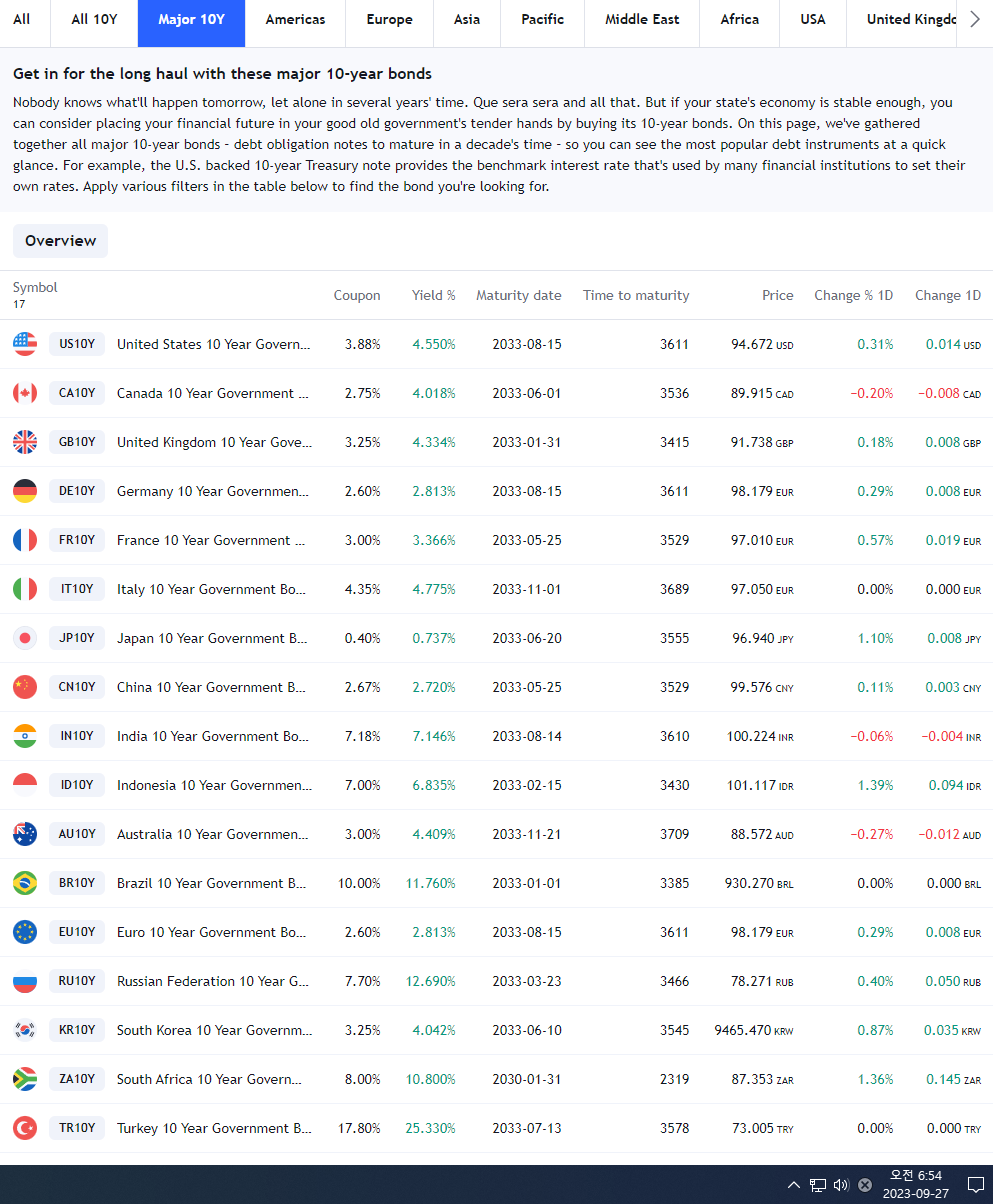Click the Euro flag icon
The image size is (993, 1204).
pos(25,932)
